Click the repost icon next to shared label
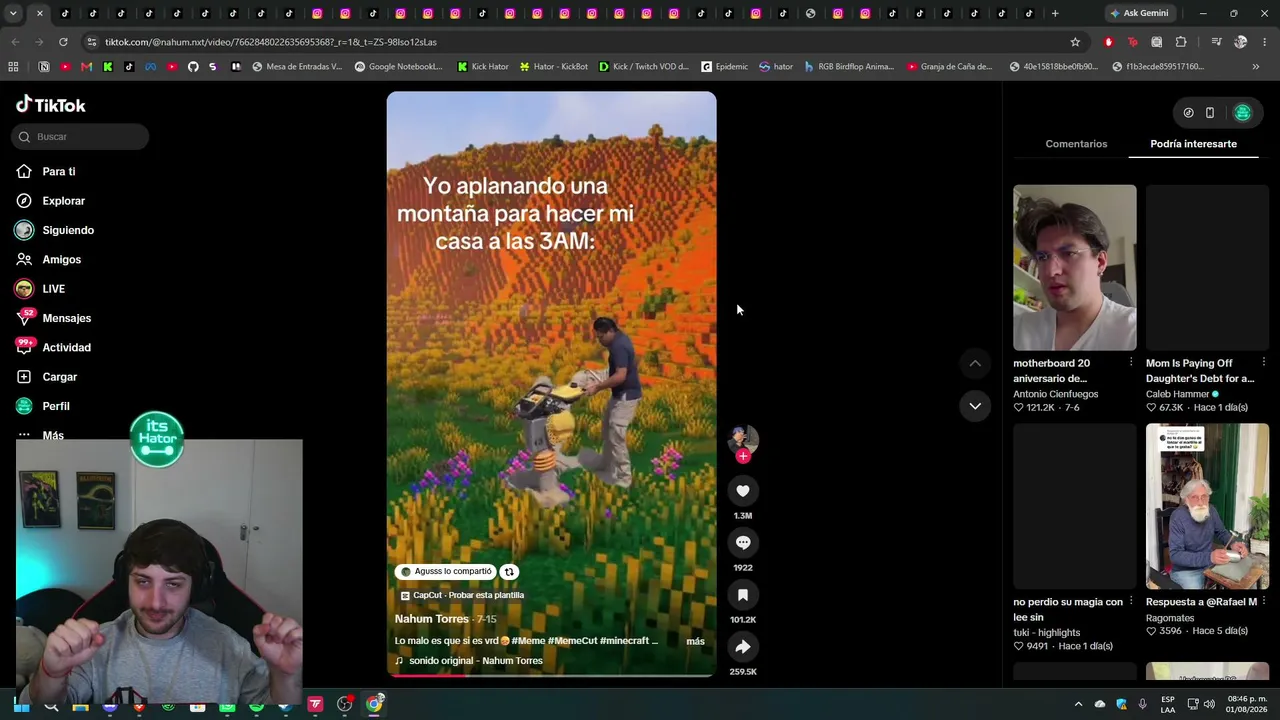1280x720 pixels. pos(509,572)
